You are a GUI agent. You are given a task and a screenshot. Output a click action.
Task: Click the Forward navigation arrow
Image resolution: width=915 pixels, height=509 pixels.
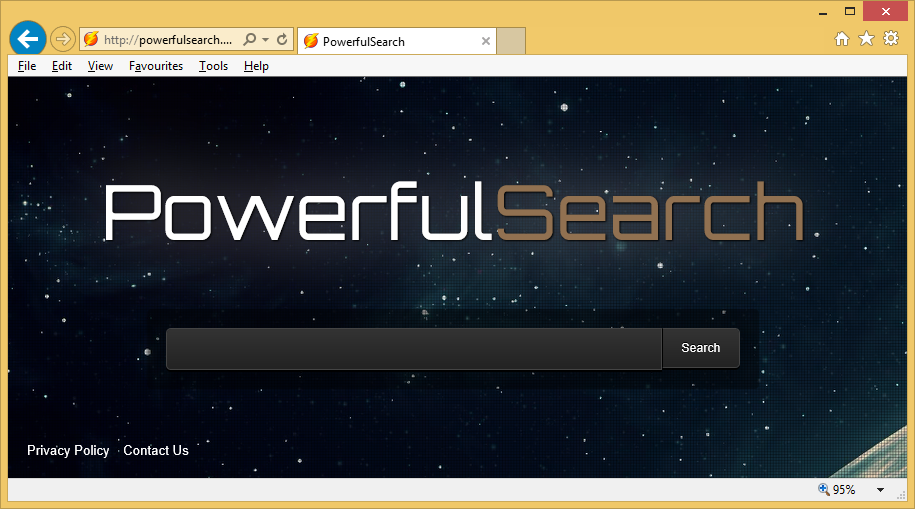62,40
